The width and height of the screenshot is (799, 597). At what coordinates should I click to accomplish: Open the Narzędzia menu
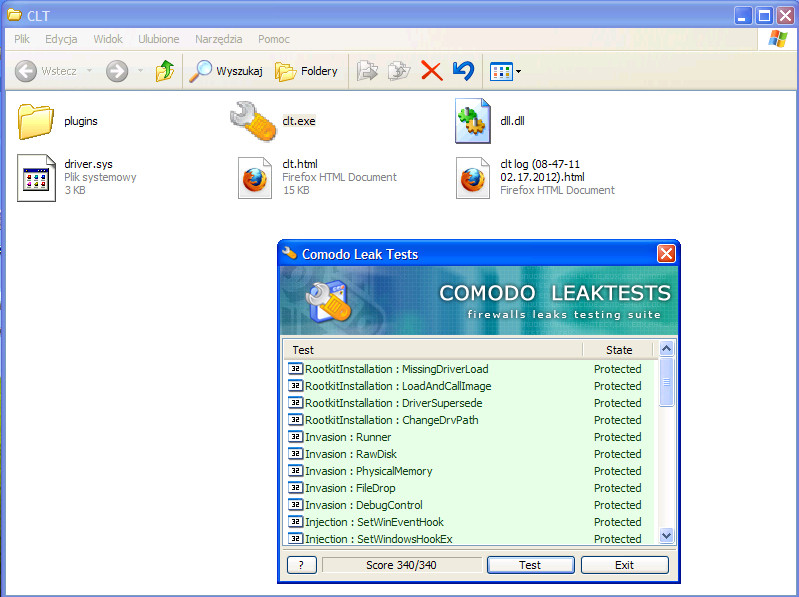coord(219,39)
